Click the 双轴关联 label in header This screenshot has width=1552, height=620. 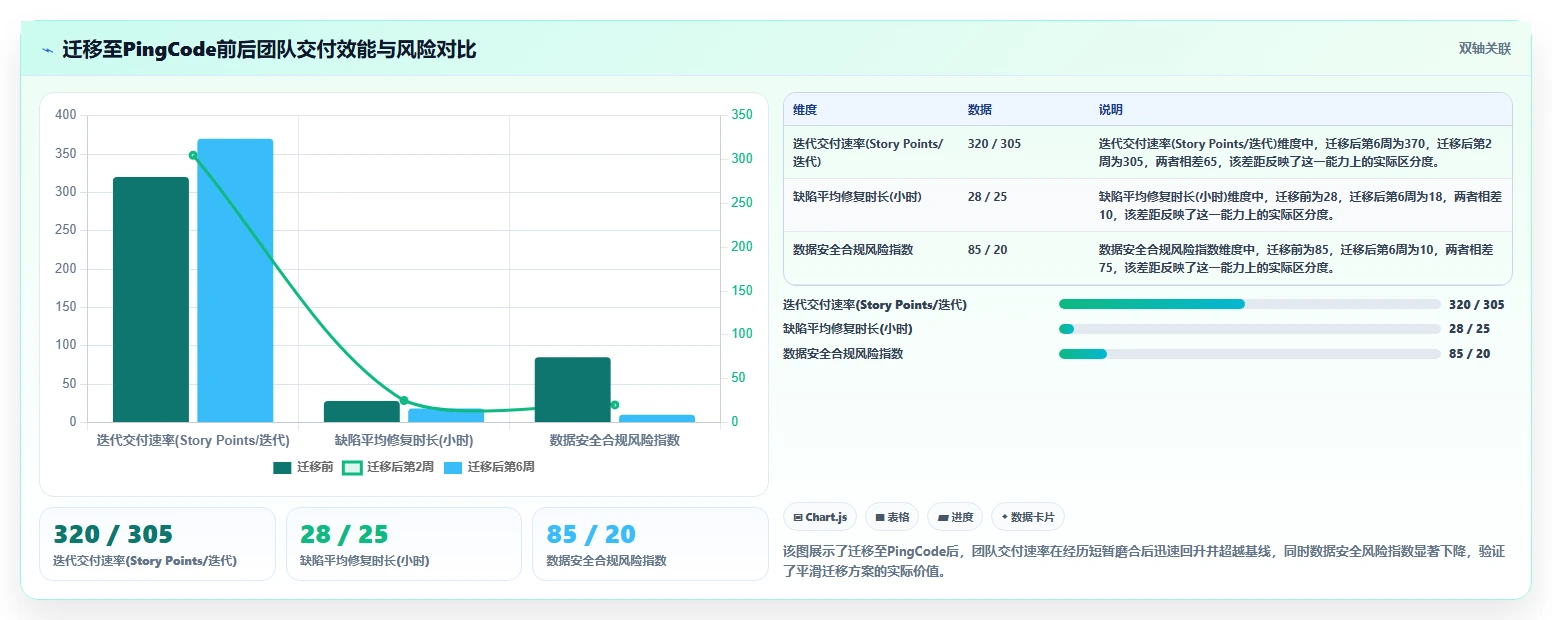click(1484, 49)
